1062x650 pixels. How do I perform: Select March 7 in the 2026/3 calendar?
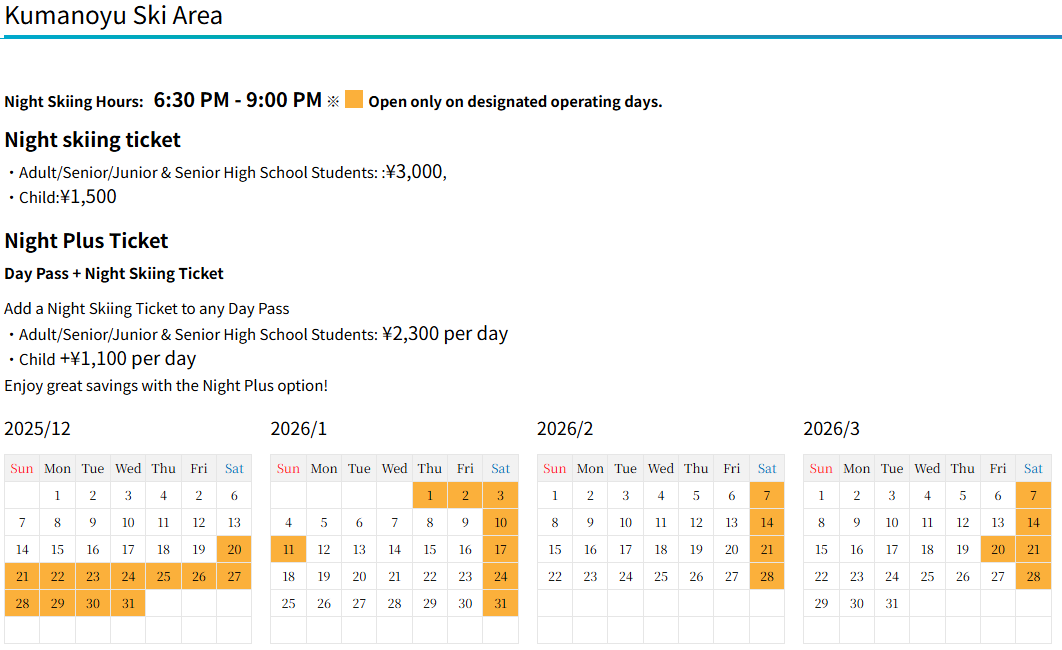click(x=1033, y=495)
